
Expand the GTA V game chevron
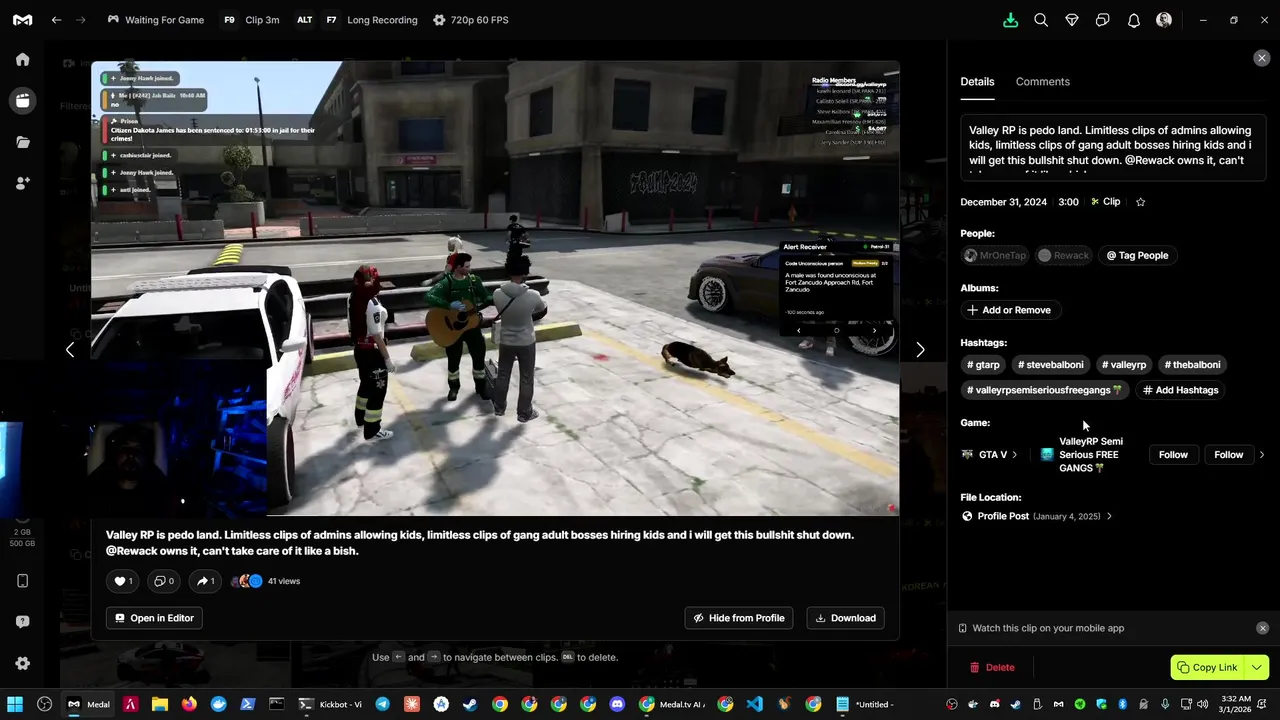click(1014, 455)
